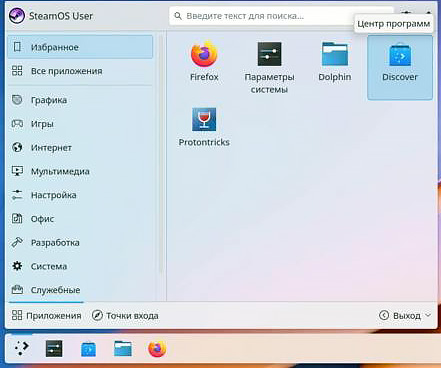Screen dimensions: 441x368
Task: Focus the Введите текст для поиска field
Action: [x=282, y=16]
